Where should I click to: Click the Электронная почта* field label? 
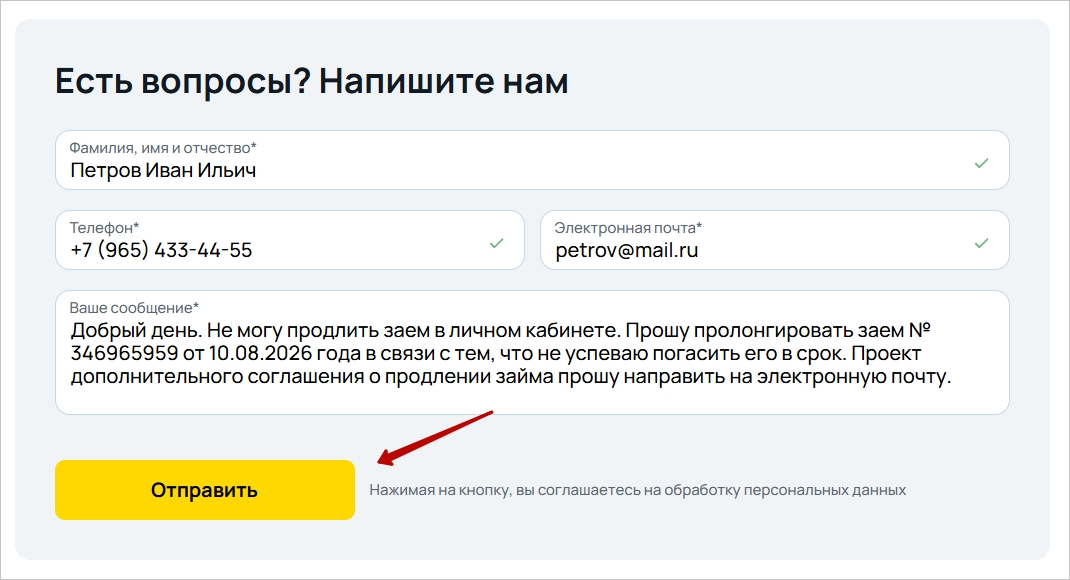point(628,227)
